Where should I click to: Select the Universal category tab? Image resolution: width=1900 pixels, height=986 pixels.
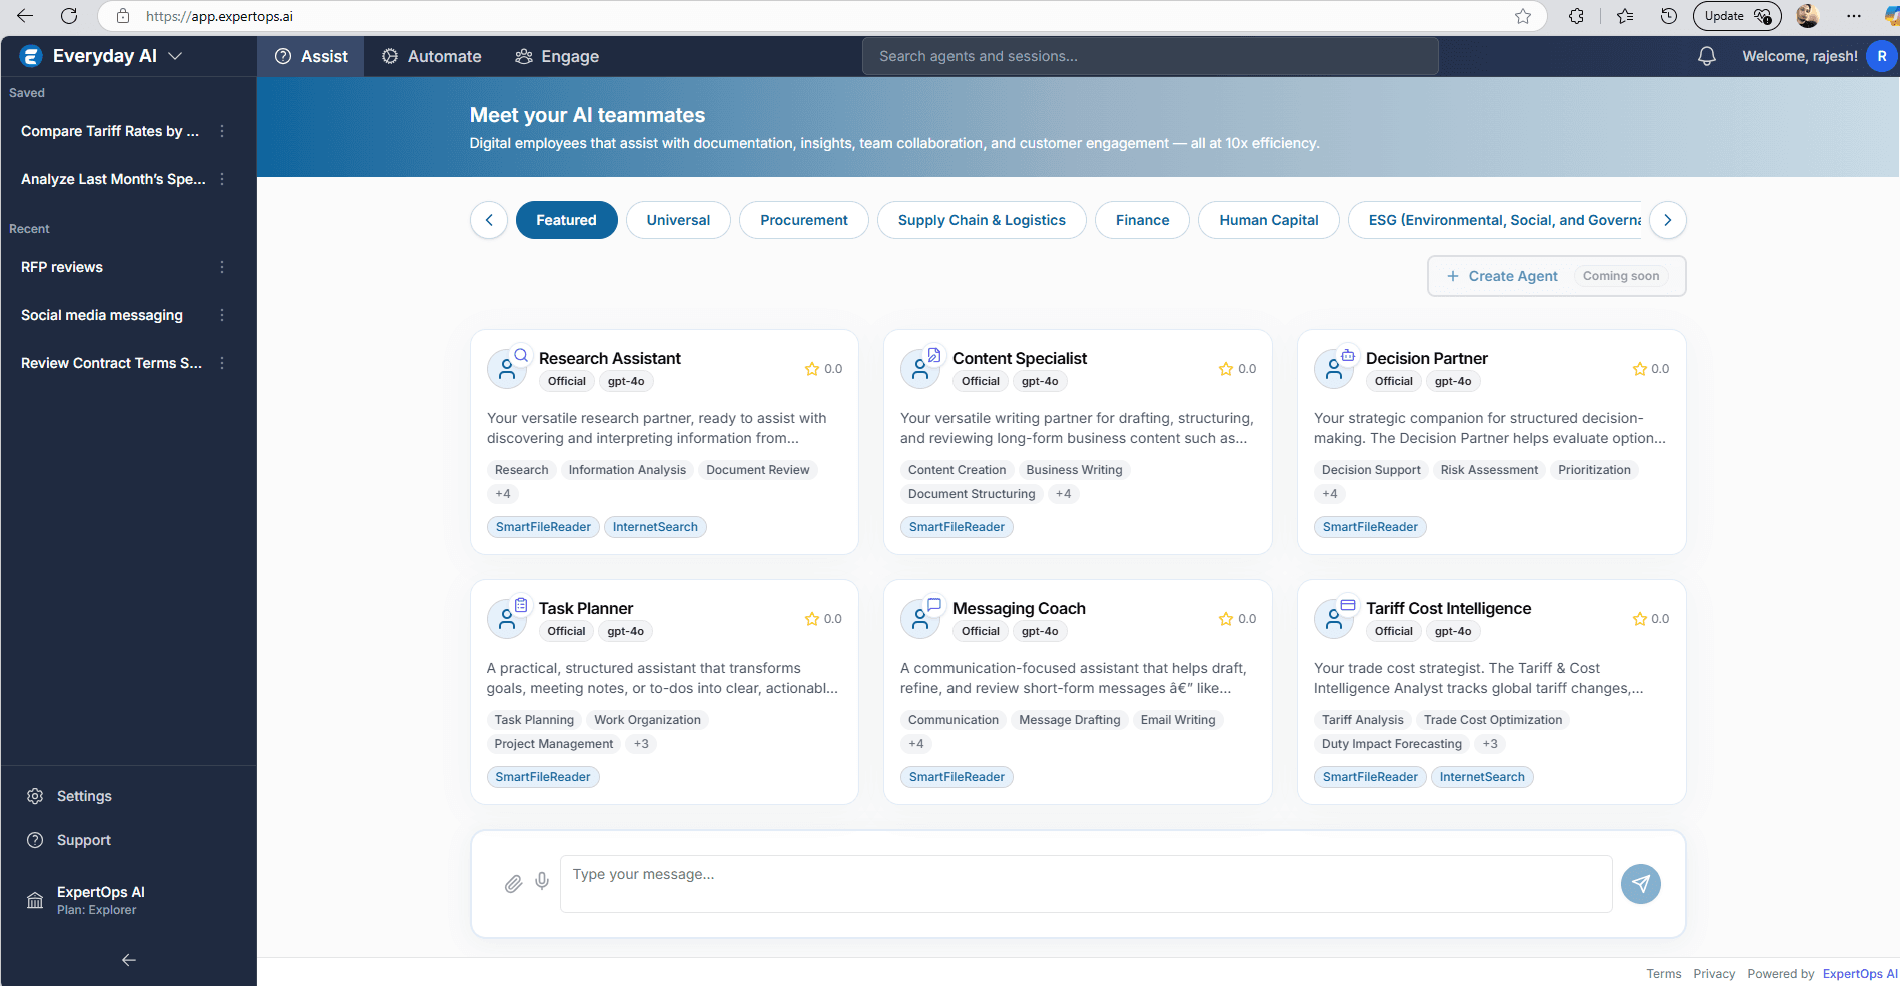678,220
